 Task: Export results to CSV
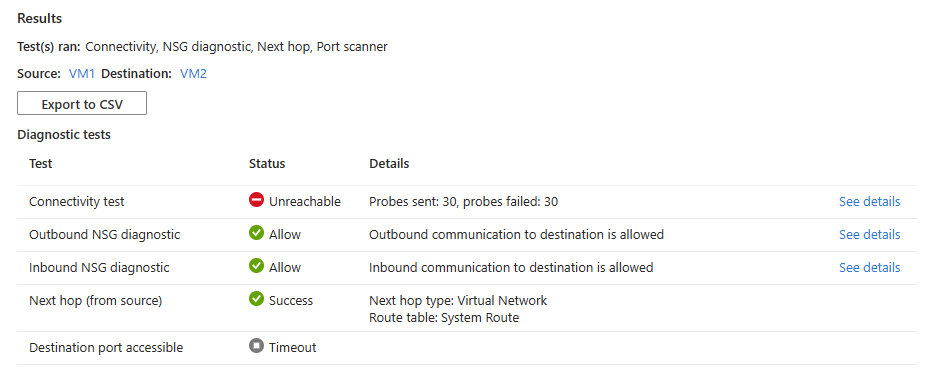coord(82,104)
